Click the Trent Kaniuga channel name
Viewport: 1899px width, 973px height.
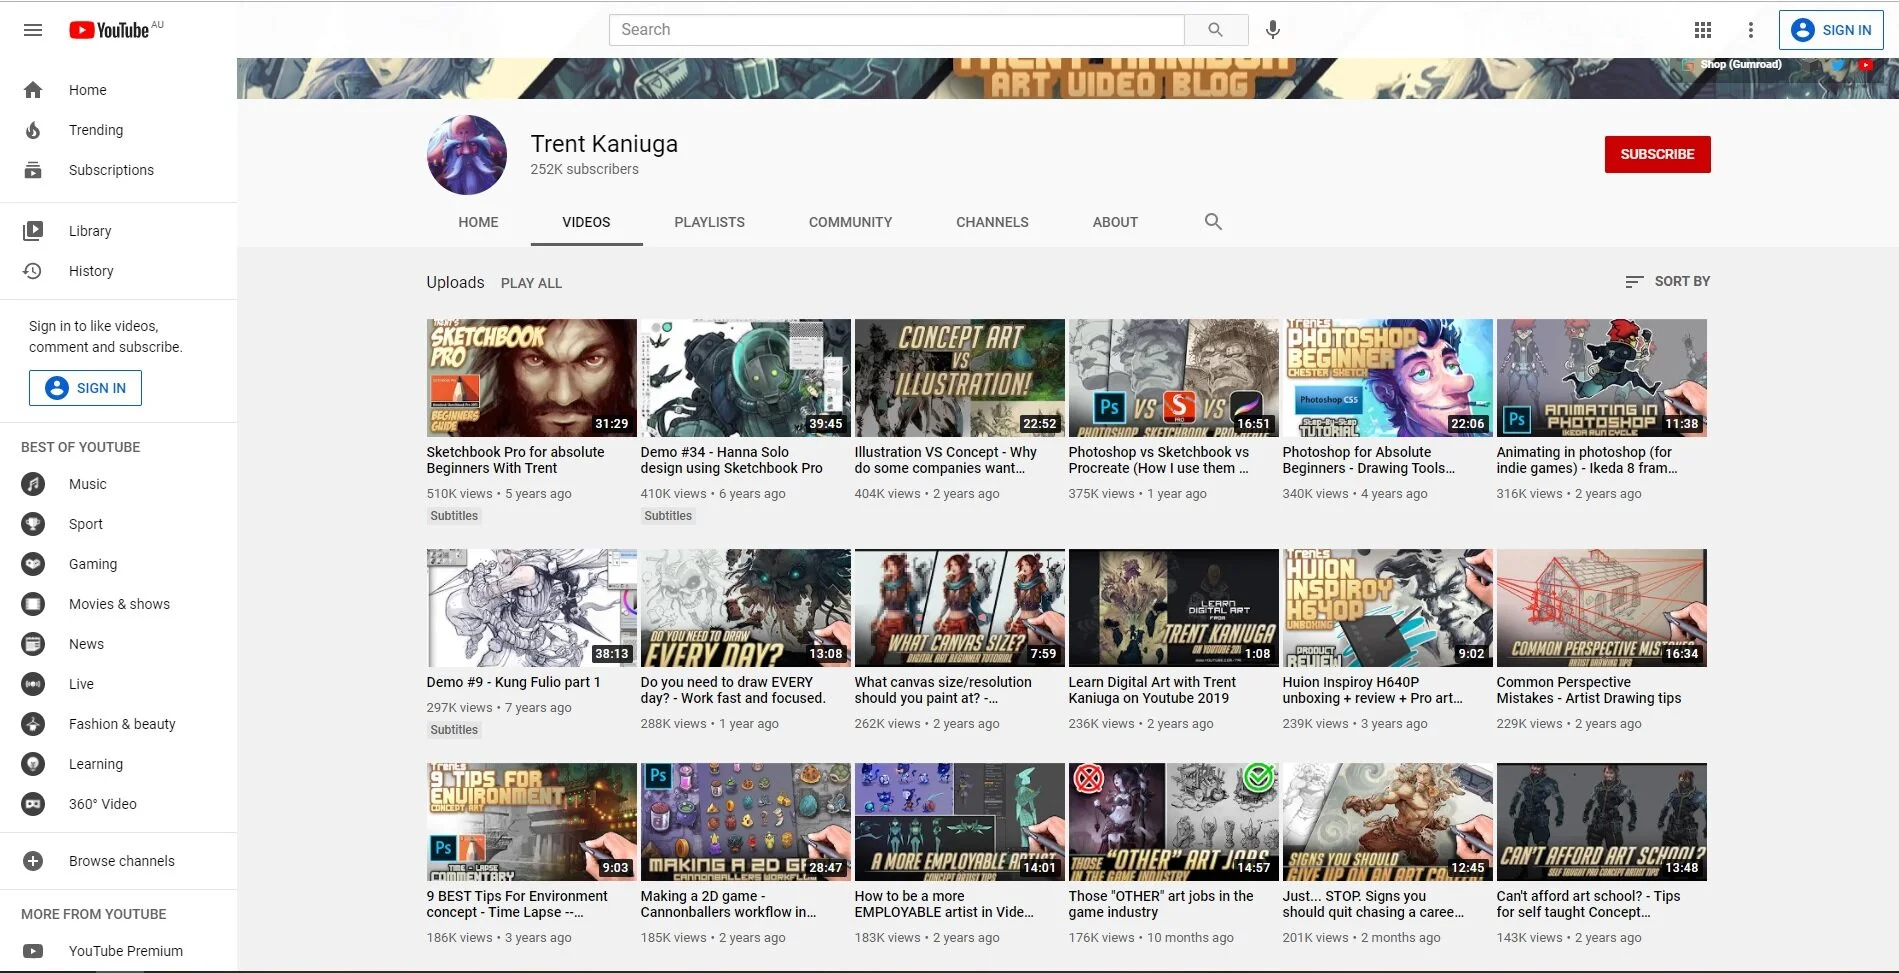pyautogui.click(x=604, y=144)
